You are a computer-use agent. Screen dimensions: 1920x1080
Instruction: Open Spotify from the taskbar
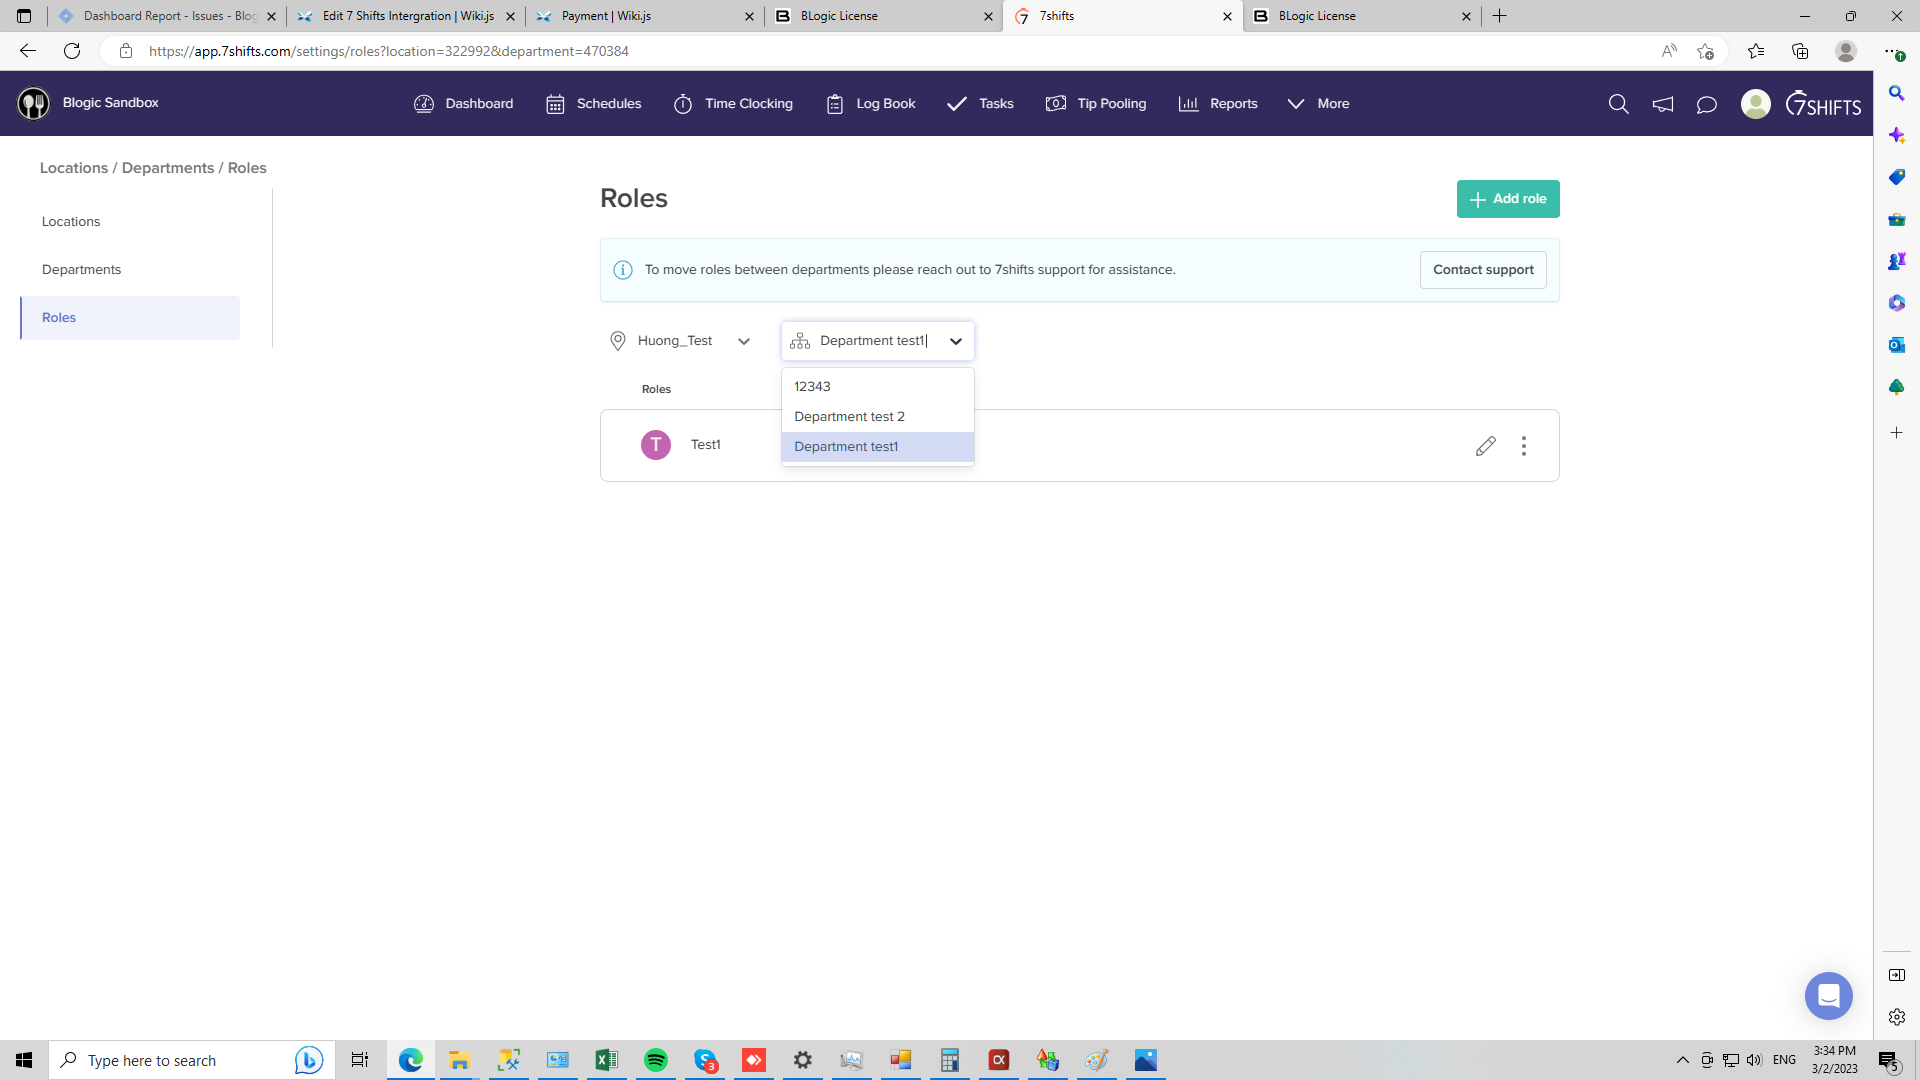(656, 1060)
